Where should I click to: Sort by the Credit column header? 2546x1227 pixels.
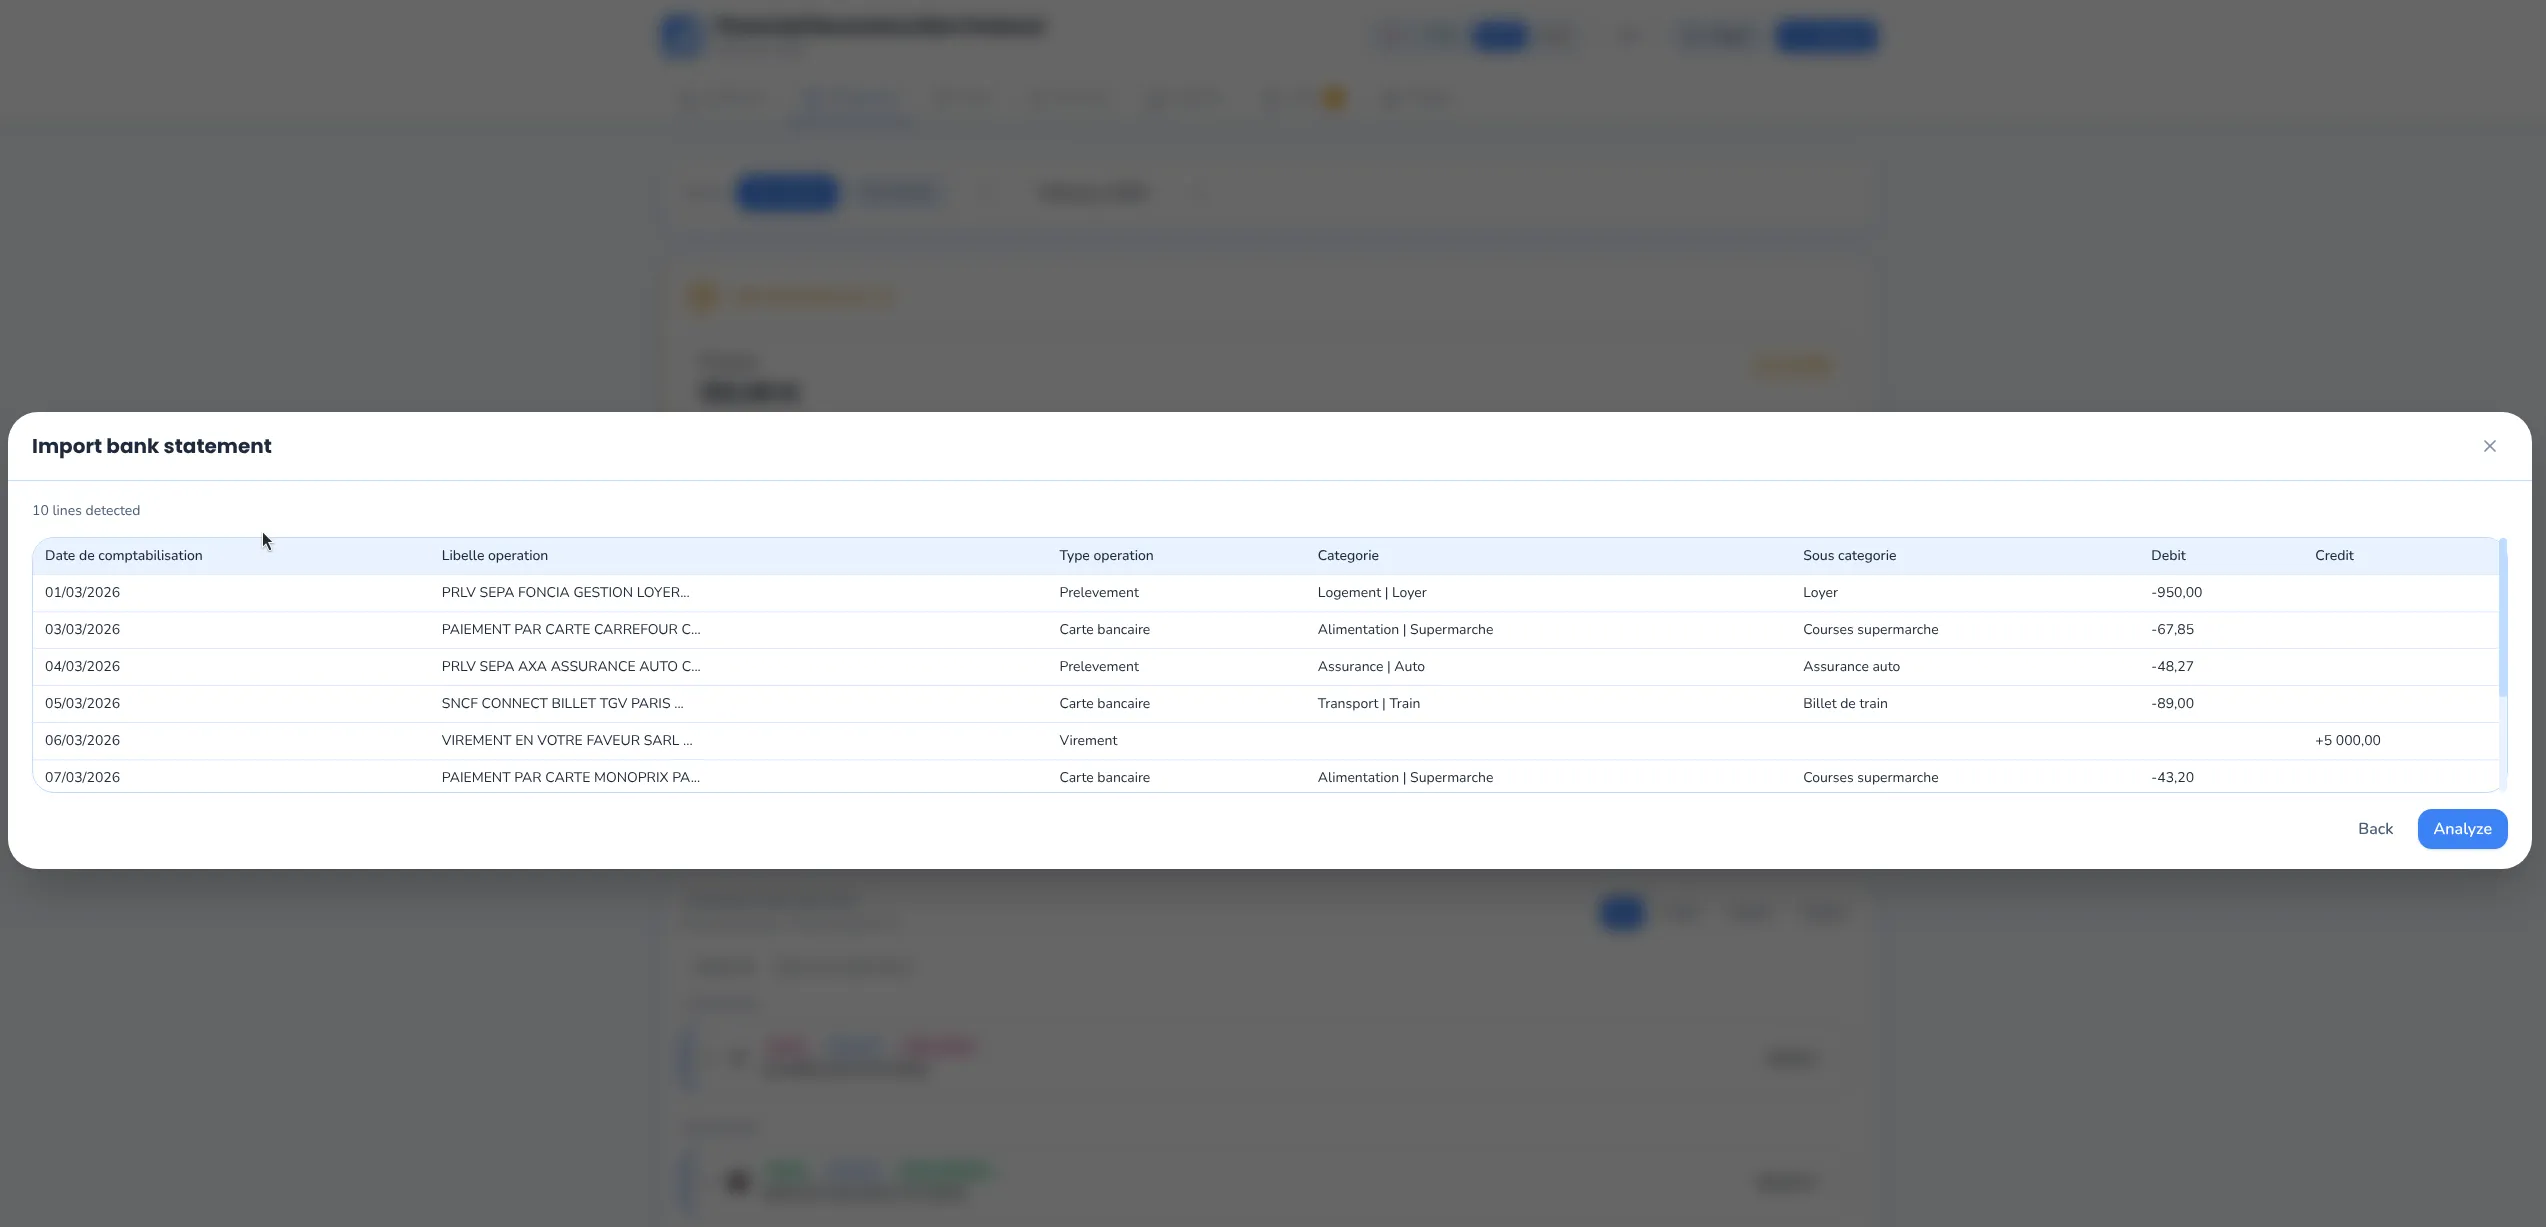[x=2333, y=555]
